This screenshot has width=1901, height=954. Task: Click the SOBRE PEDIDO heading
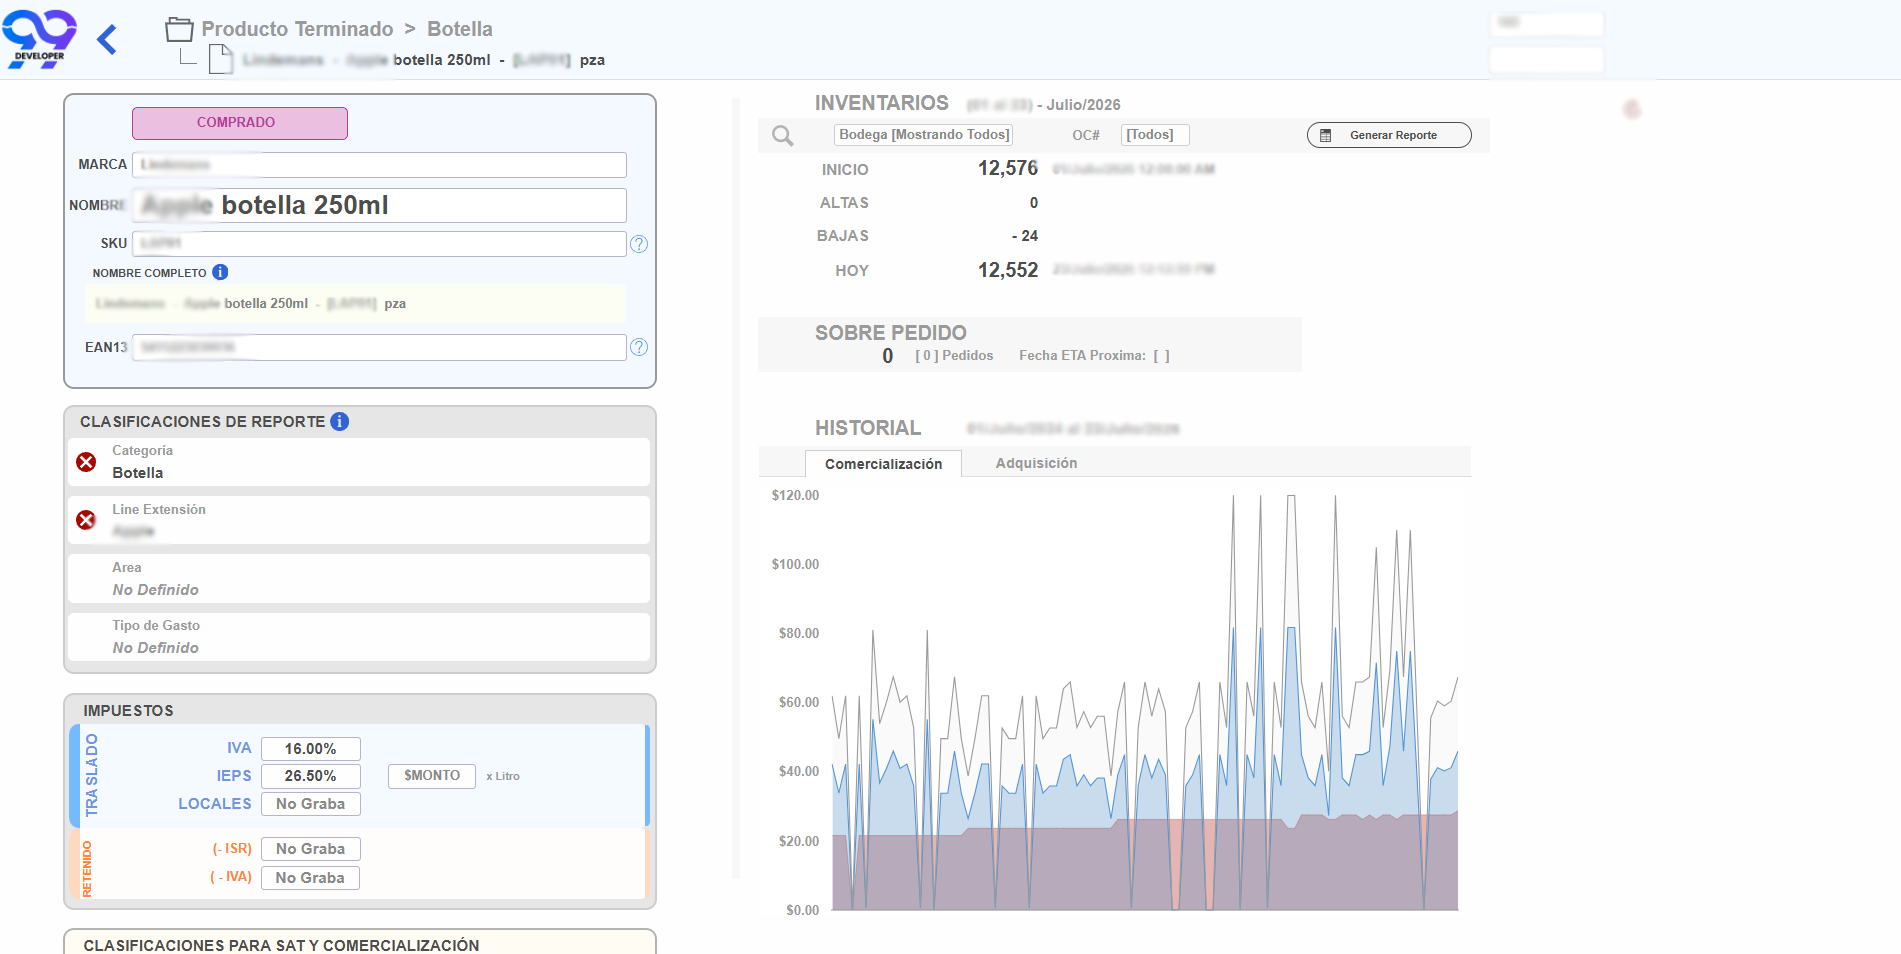click(x=891, y=333)
